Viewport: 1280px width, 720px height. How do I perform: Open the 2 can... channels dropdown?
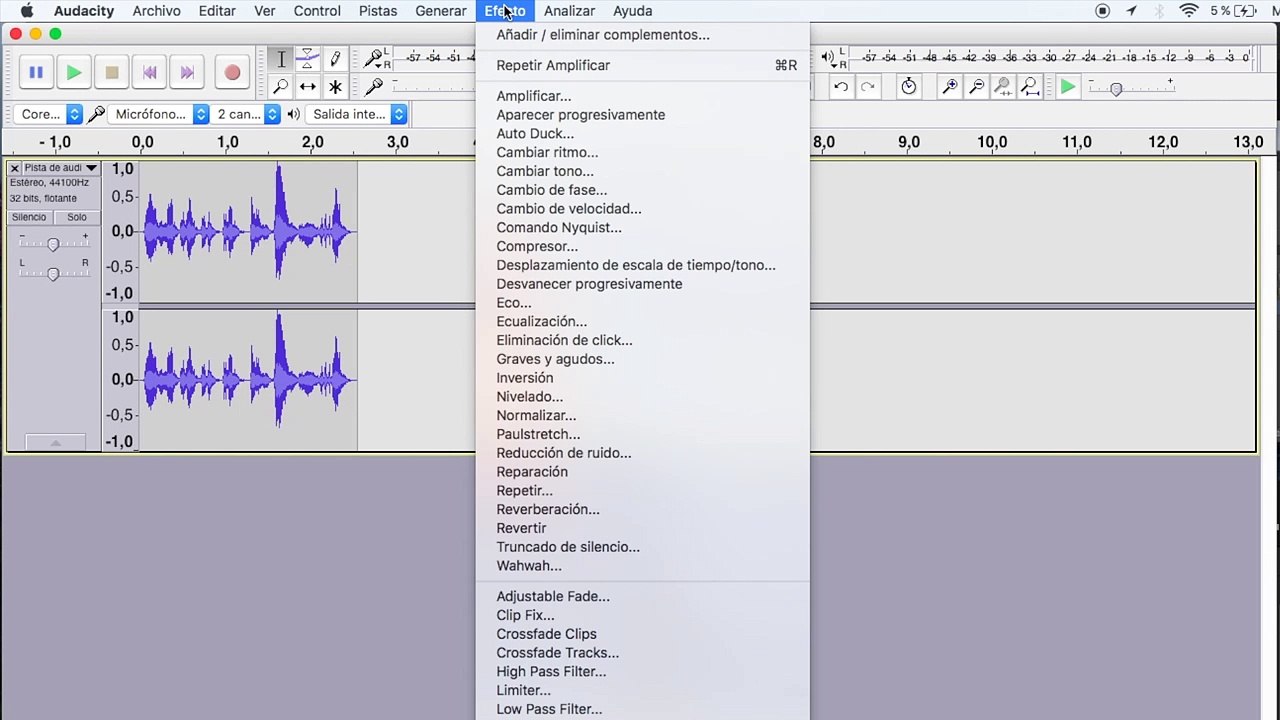[x=246, y=114]
